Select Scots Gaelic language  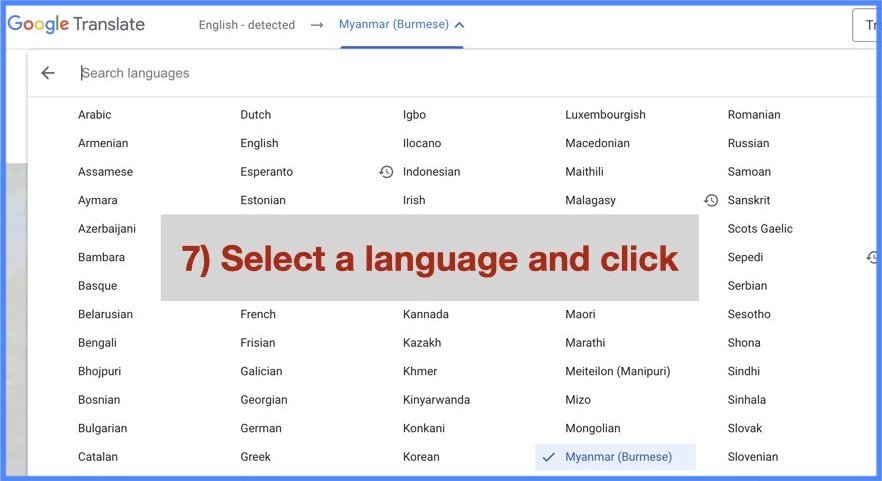760,229
